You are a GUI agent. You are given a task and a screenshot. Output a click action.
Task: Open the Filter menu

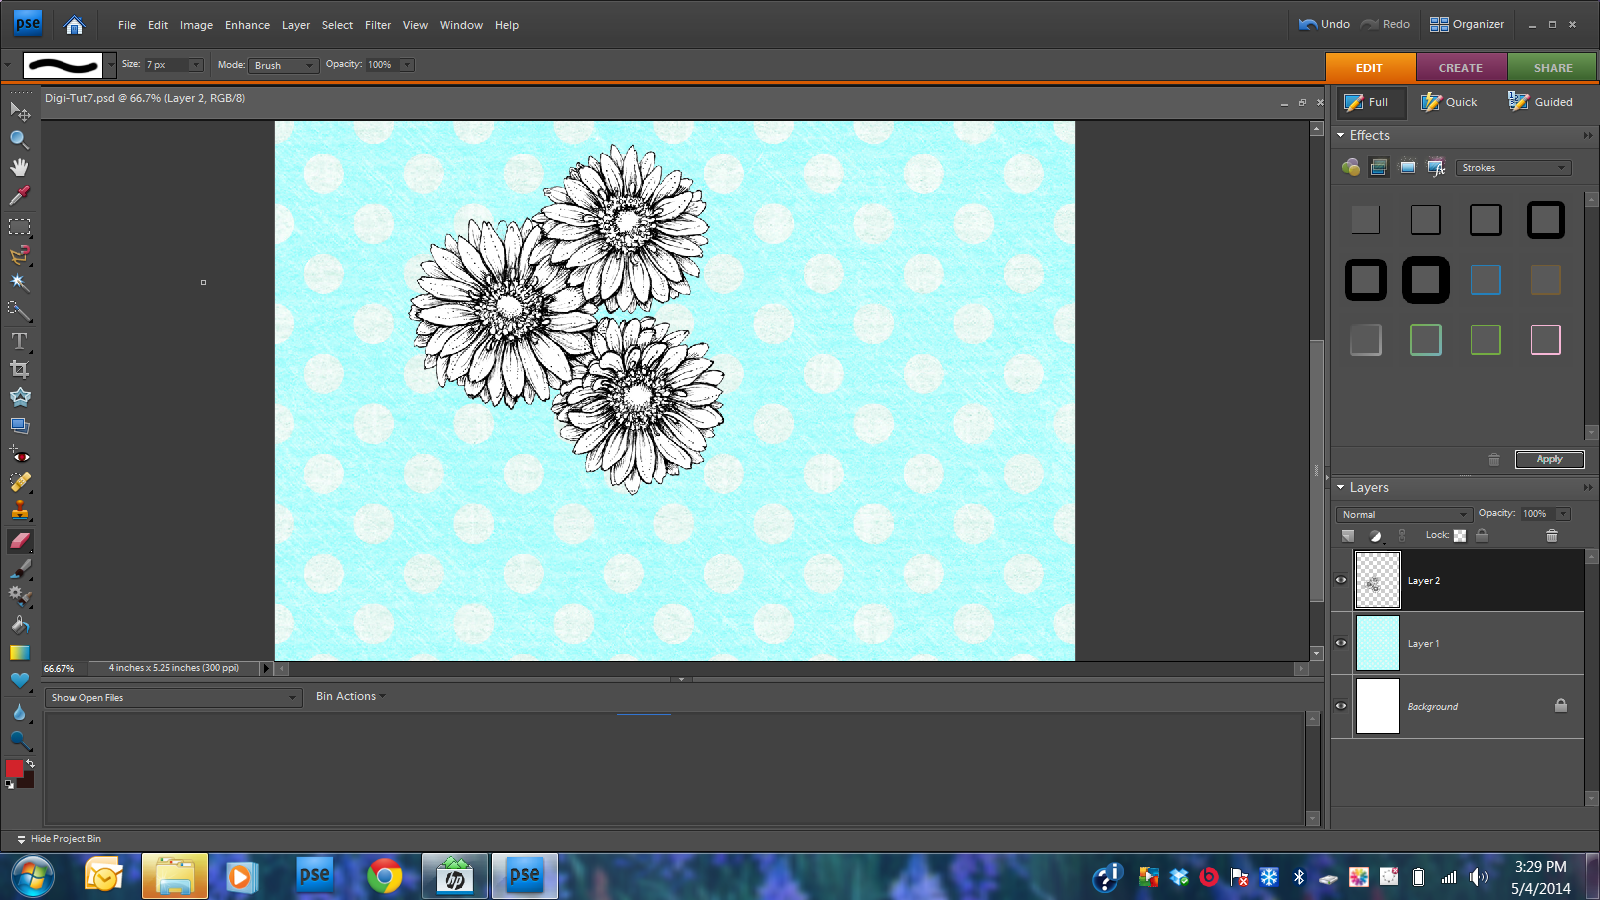coord(377,25)
